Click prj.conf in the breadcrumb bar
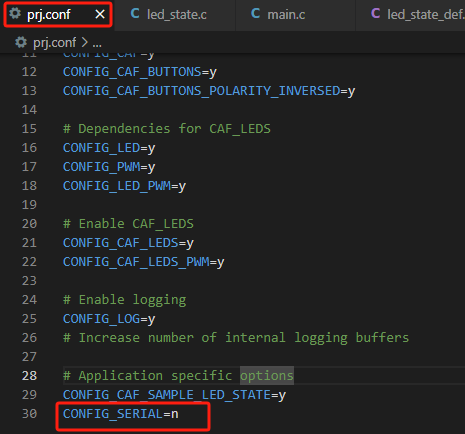Screen dimensions: 465x434 pos(54,43)
